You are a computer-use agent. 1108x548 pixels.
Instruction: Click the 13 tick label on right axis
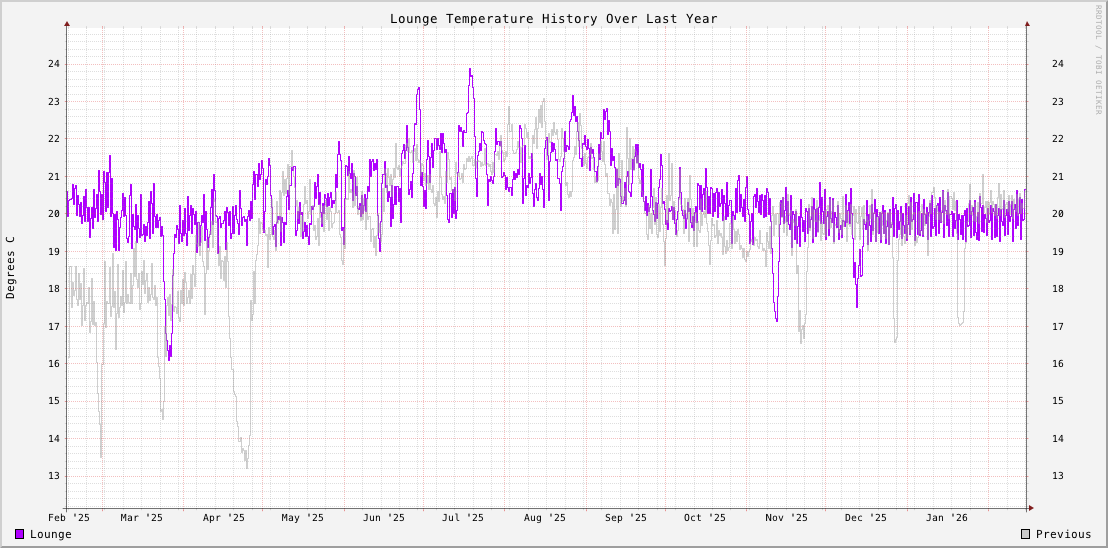click(1057, 476)
